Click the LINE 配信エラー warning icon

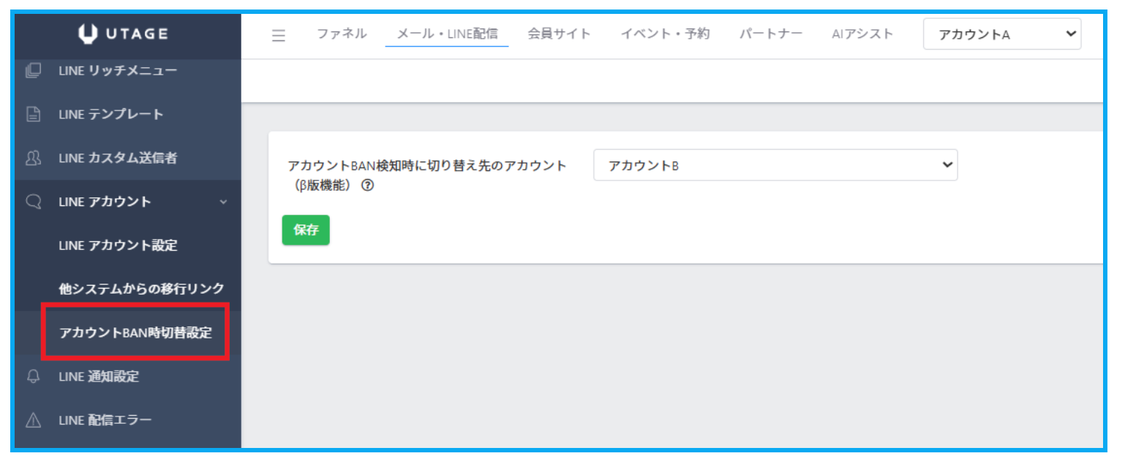coord(33,421)
